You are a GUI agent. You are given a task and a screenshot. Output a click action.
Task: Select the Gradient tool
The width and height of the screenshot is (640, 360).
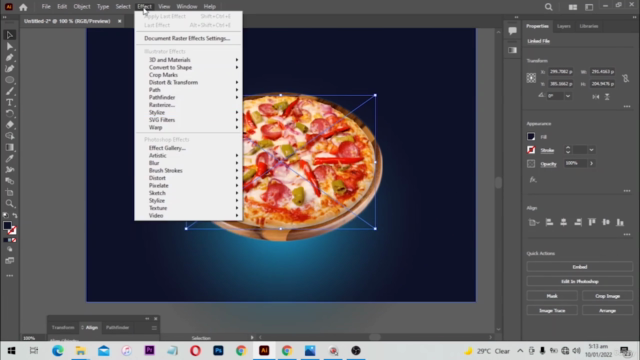pos(9,147)
